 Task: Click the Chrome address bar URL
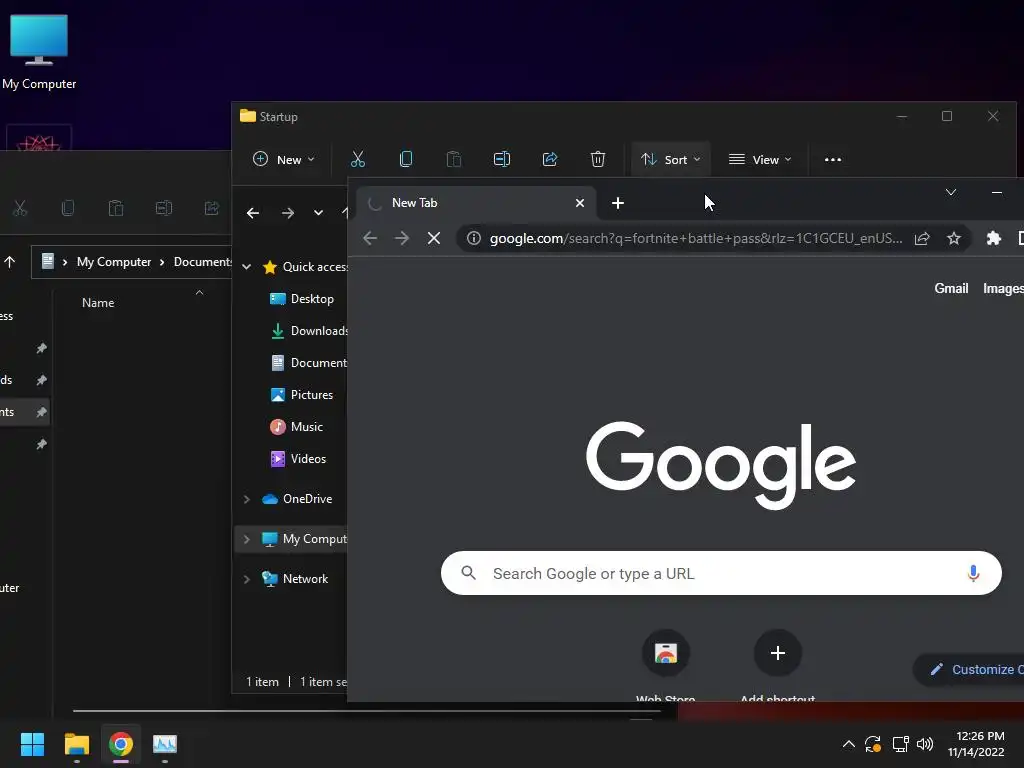[x=696, y=238]
